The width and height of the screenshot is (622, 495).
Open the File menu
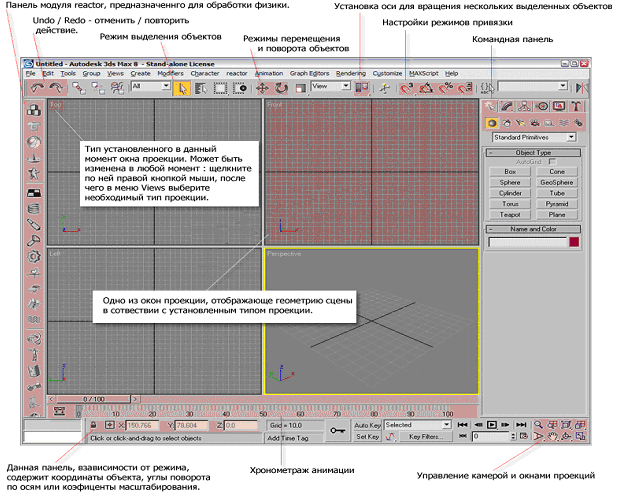[x=31, y=73]
